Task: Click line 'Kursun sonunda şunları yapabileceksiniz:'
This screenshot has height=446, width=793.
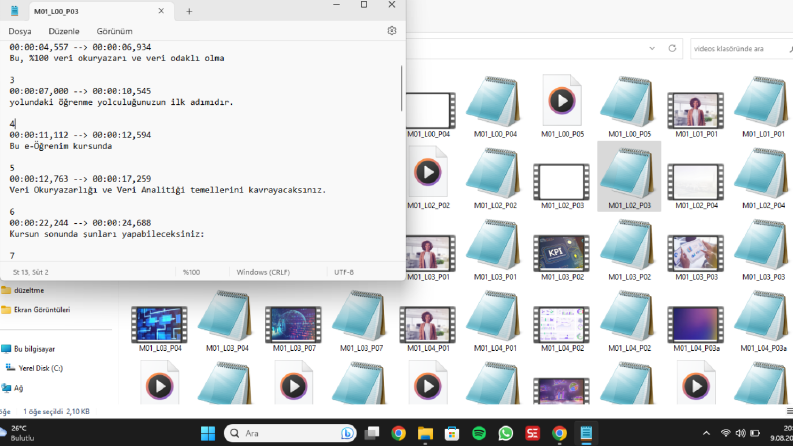Action: [107, 234]
